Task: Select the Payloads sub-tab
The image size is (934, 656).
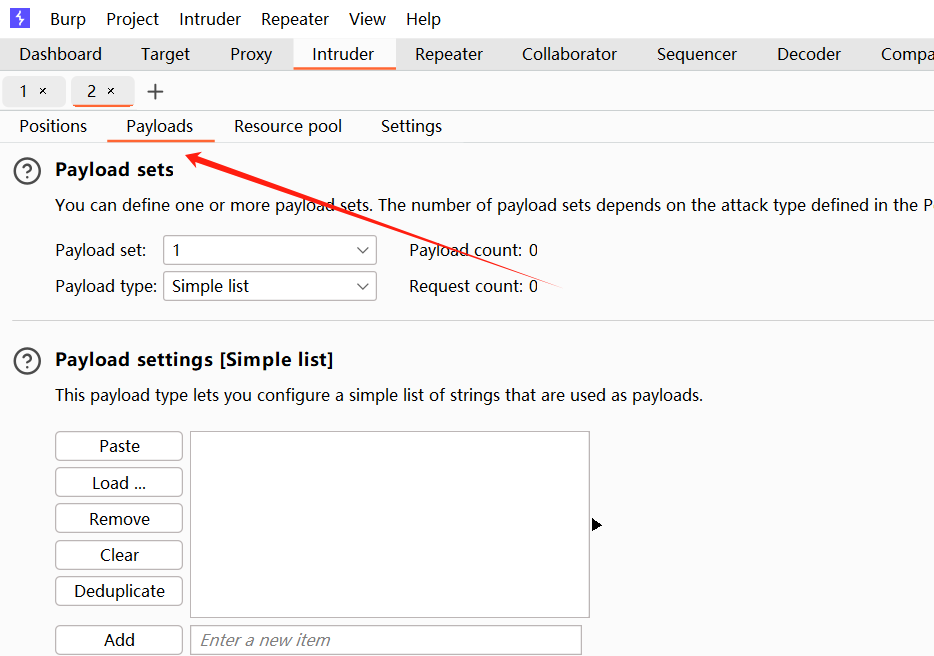Action: (x=160, y=126)
